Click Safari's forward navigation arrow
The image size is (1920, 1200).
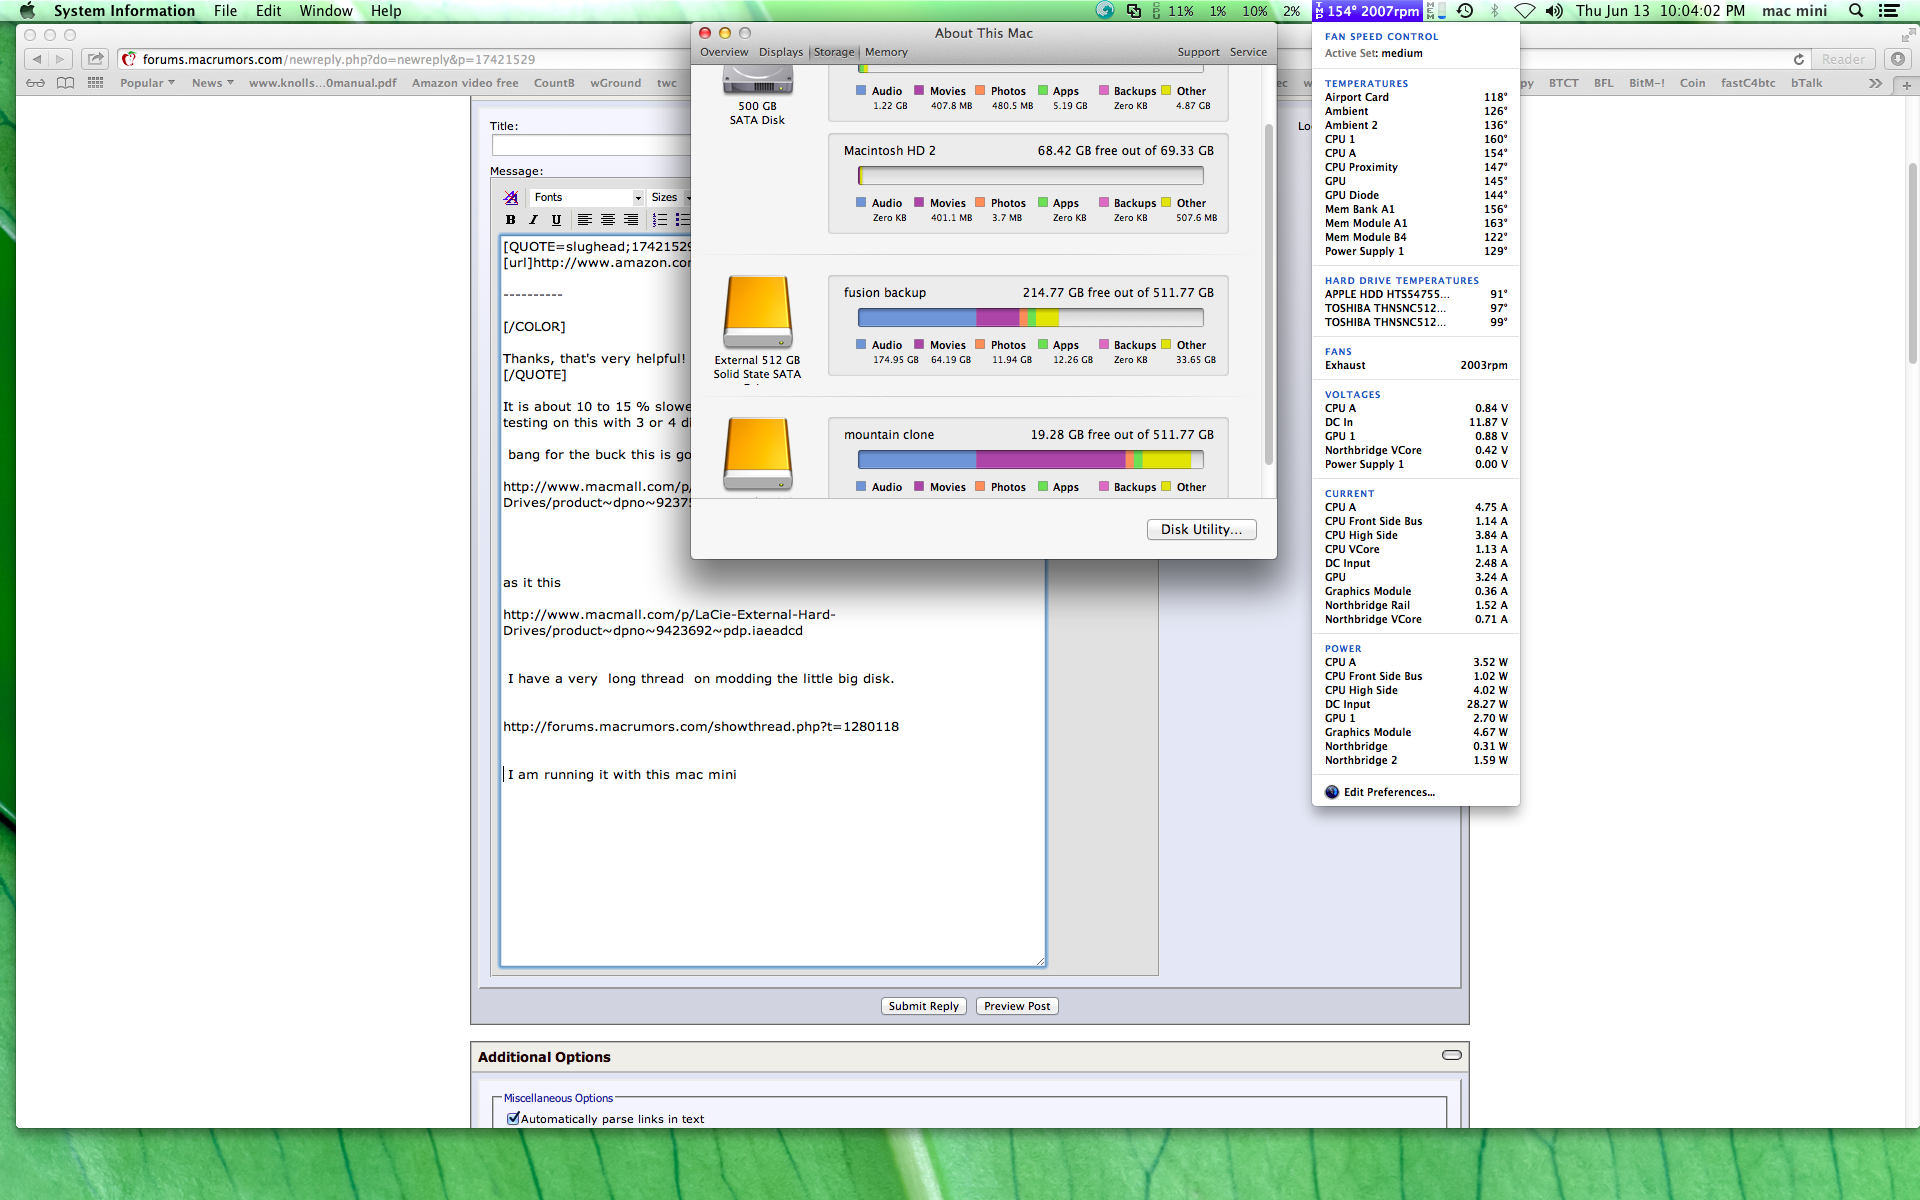[x=60, y=59]
